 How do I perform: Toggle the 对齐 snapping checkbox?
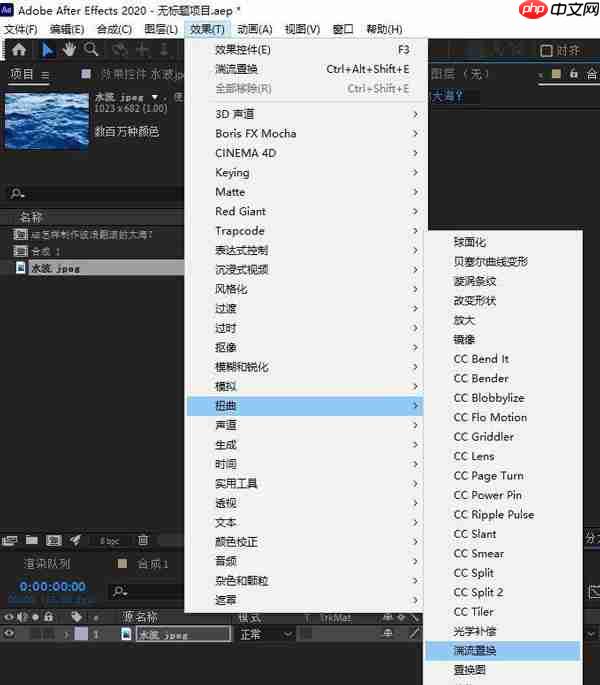point(546,51)
